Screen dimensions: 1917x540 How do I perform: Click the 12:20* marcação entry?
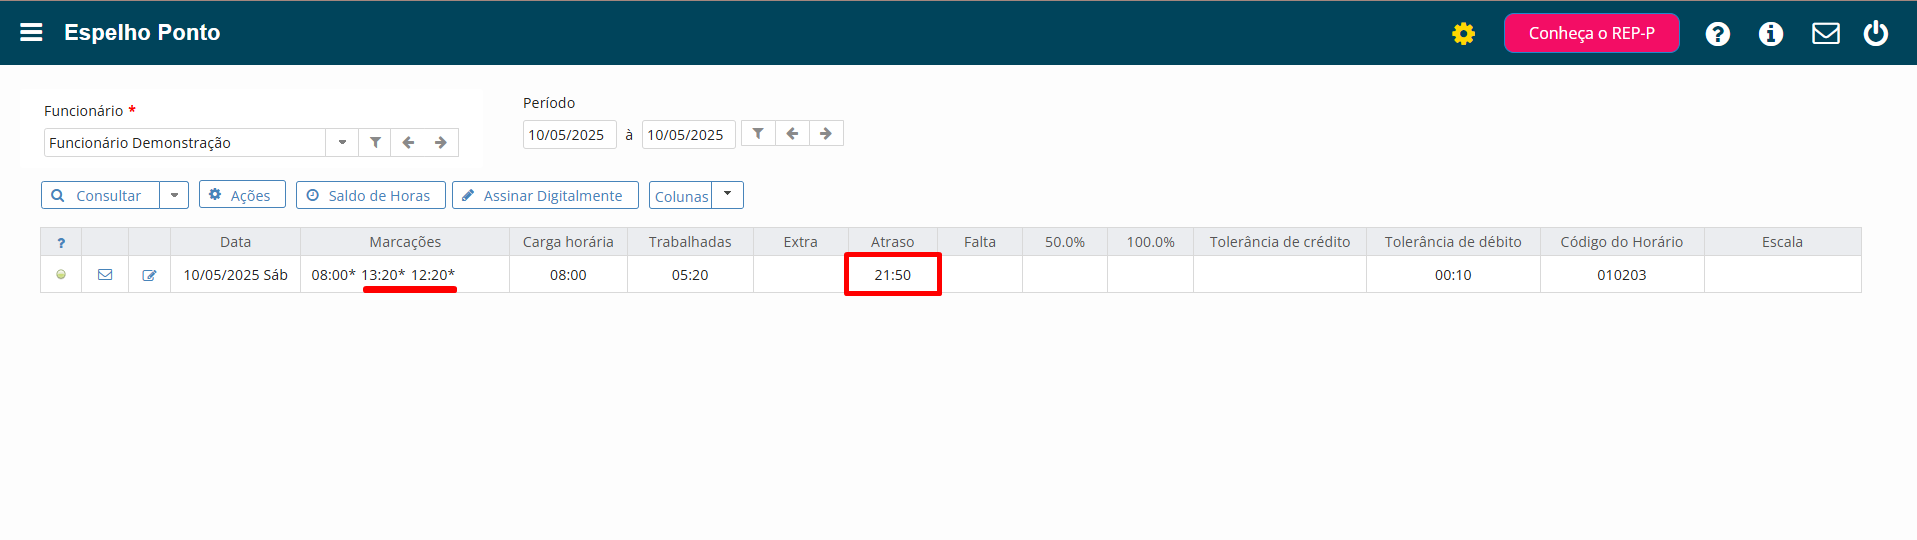click(433, 275)
